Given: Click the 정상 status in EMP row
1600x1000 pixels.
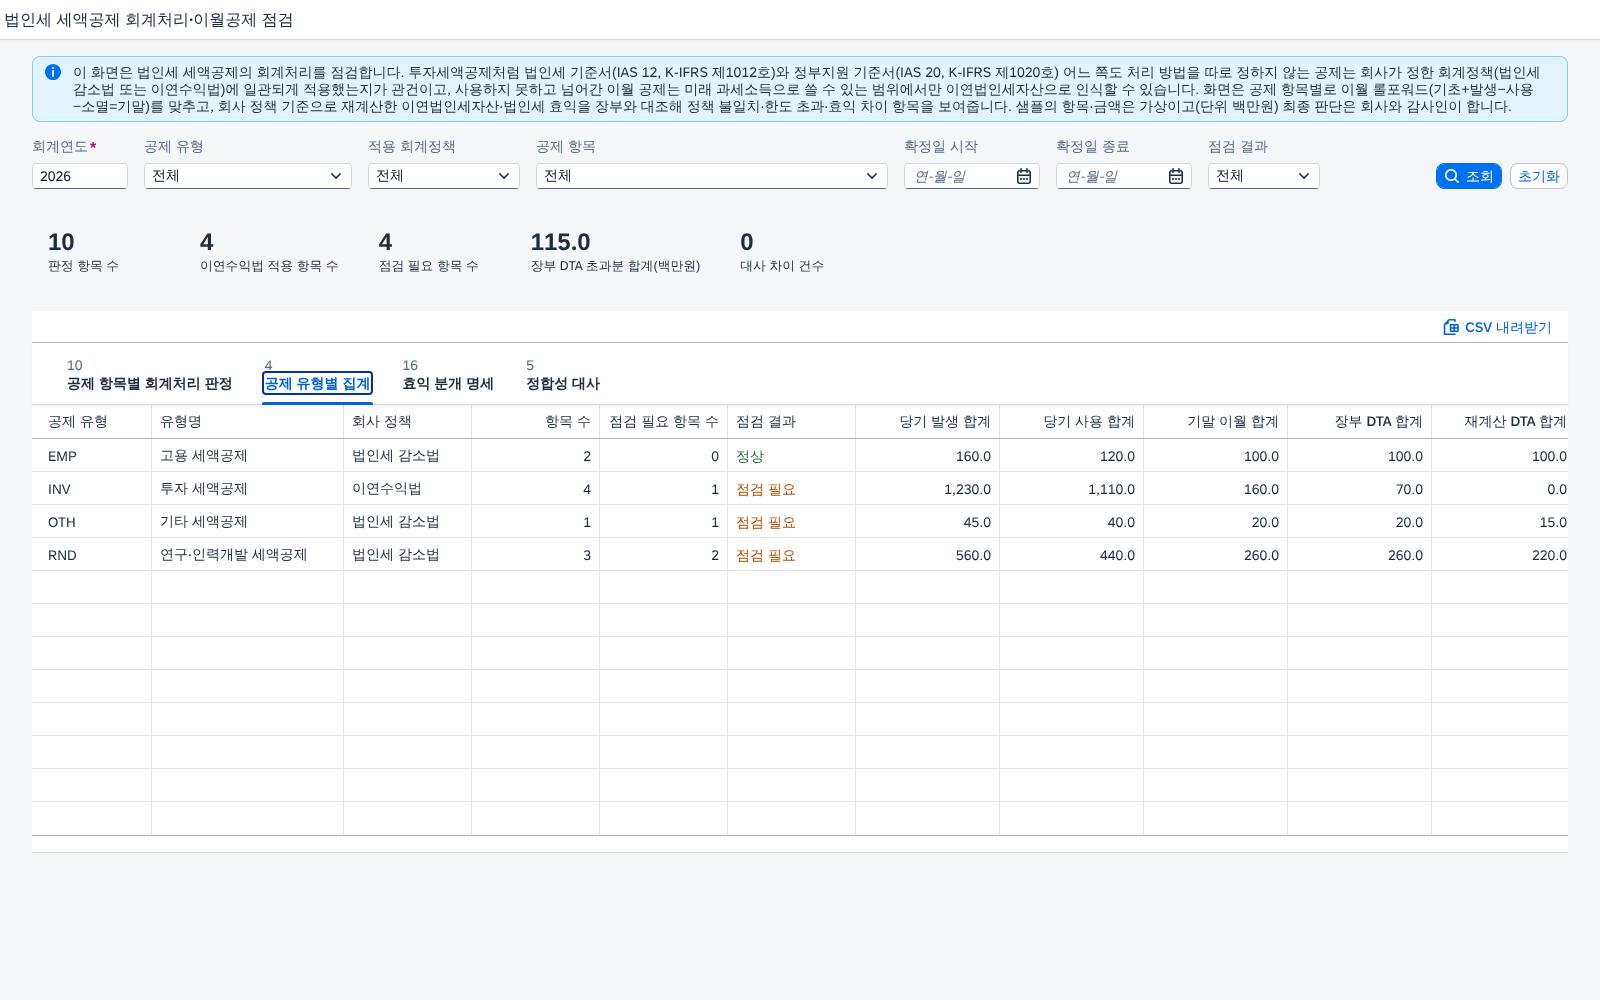Looking at the screenshot, I should click(x=750, y=456).
